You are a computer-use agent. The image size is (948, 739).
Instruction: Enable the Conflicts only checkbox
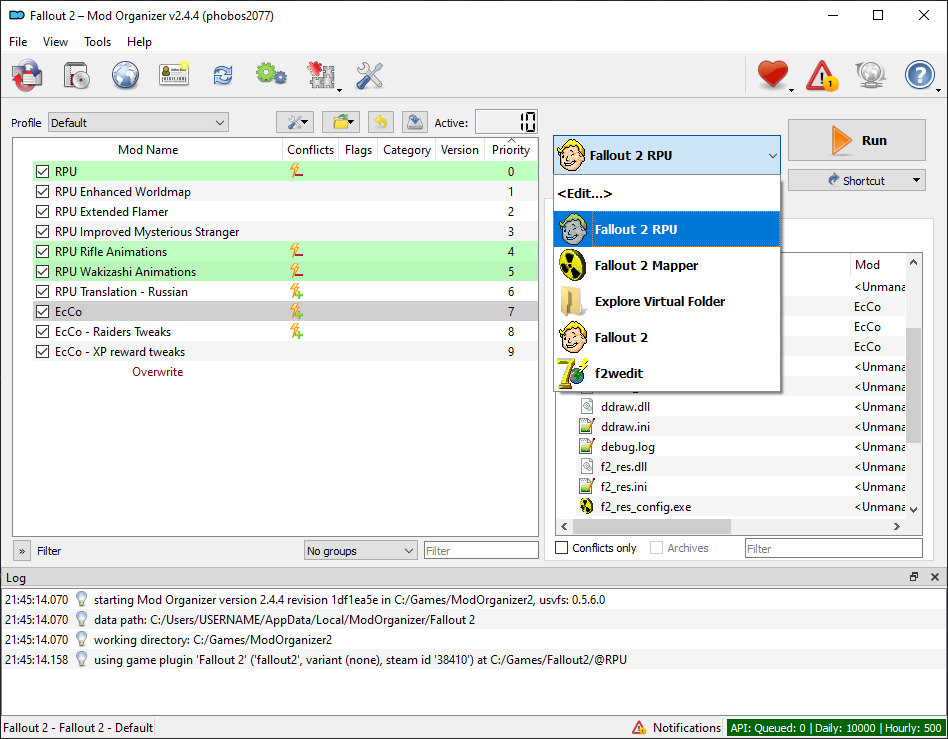click(562, 547)
